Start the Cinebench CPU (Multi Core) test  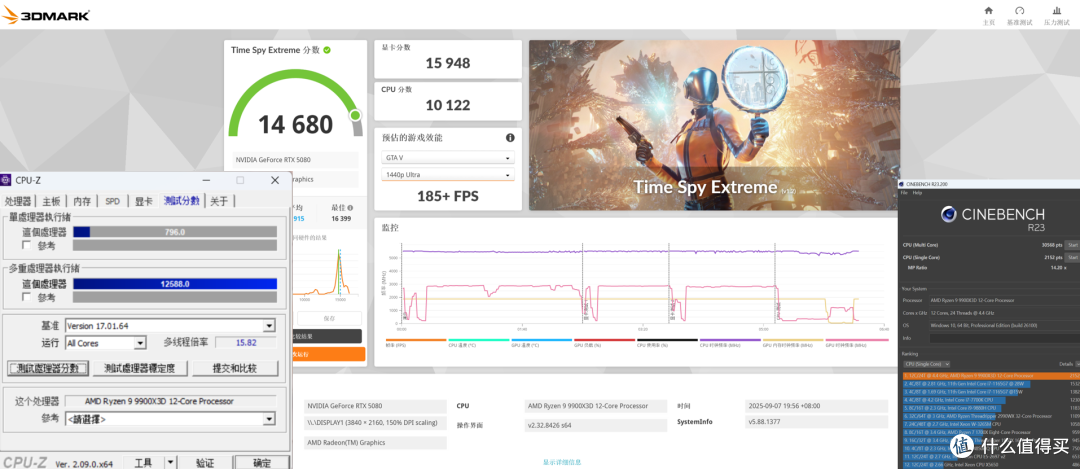1072,244
